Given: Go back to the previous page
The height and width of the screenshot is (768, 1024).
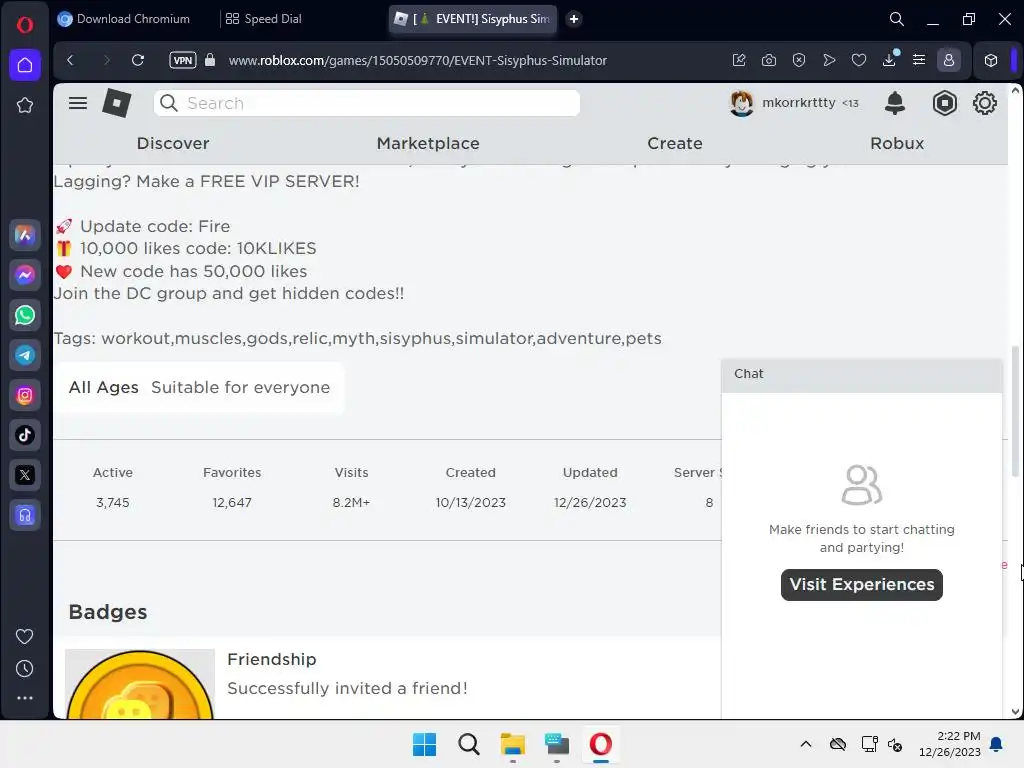Looking at the screenshot, I should coord(71,60).
